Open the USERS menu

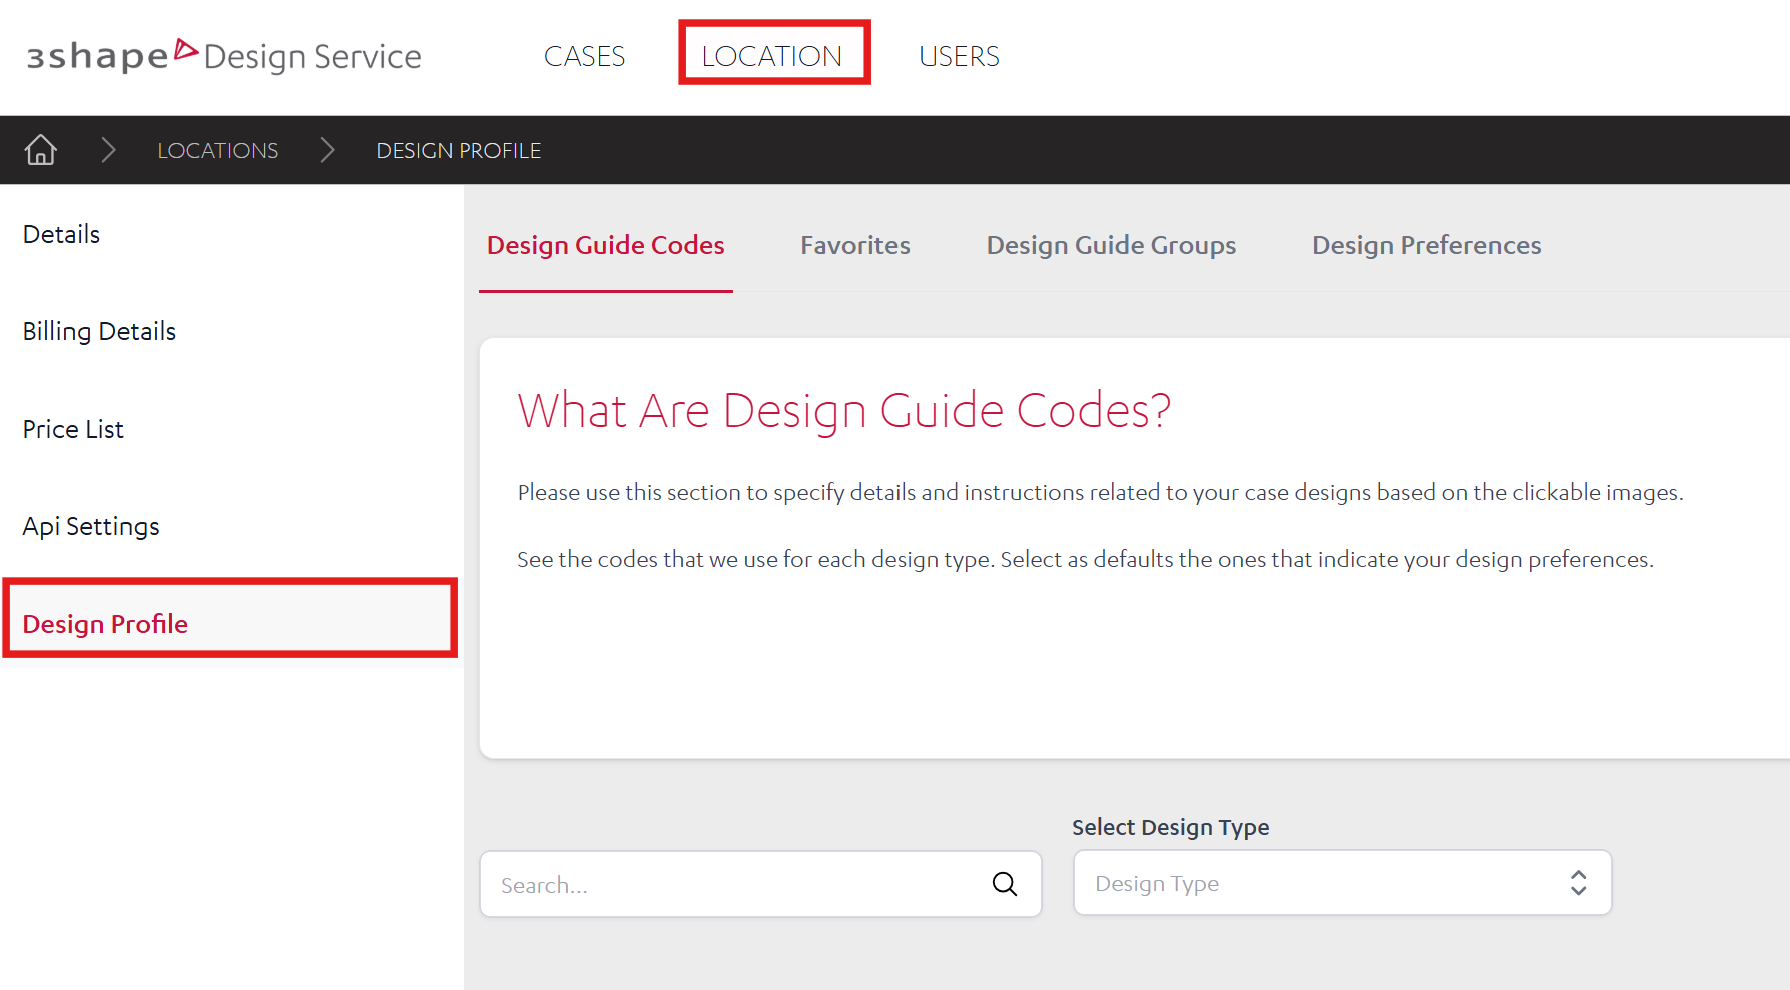959,56
